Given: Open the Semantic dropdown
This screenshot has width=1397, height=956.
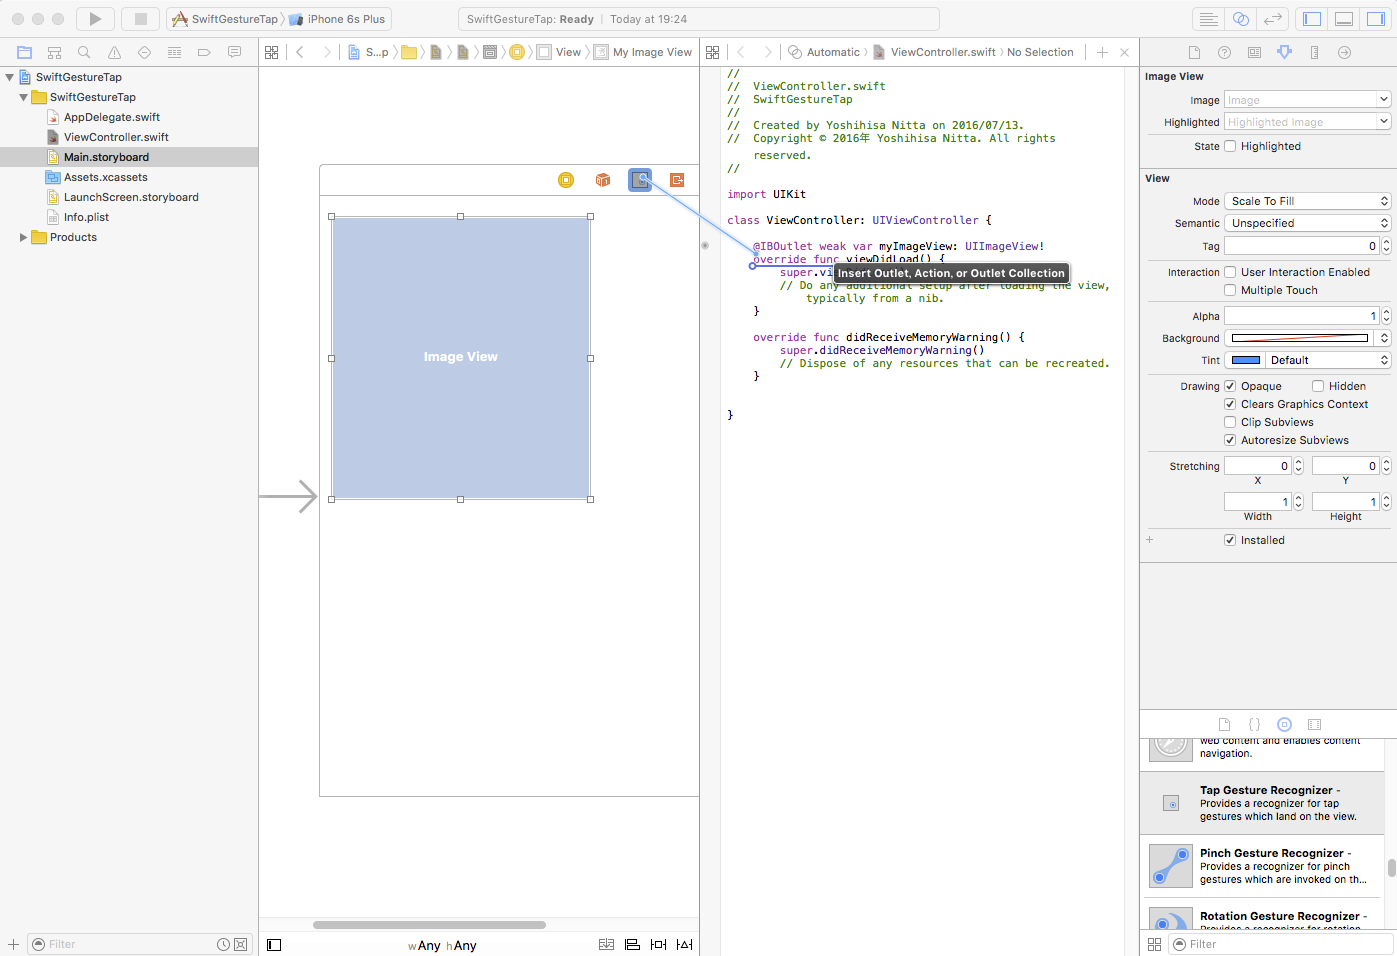Looking at the screenshot, I should click(1307, 223).
